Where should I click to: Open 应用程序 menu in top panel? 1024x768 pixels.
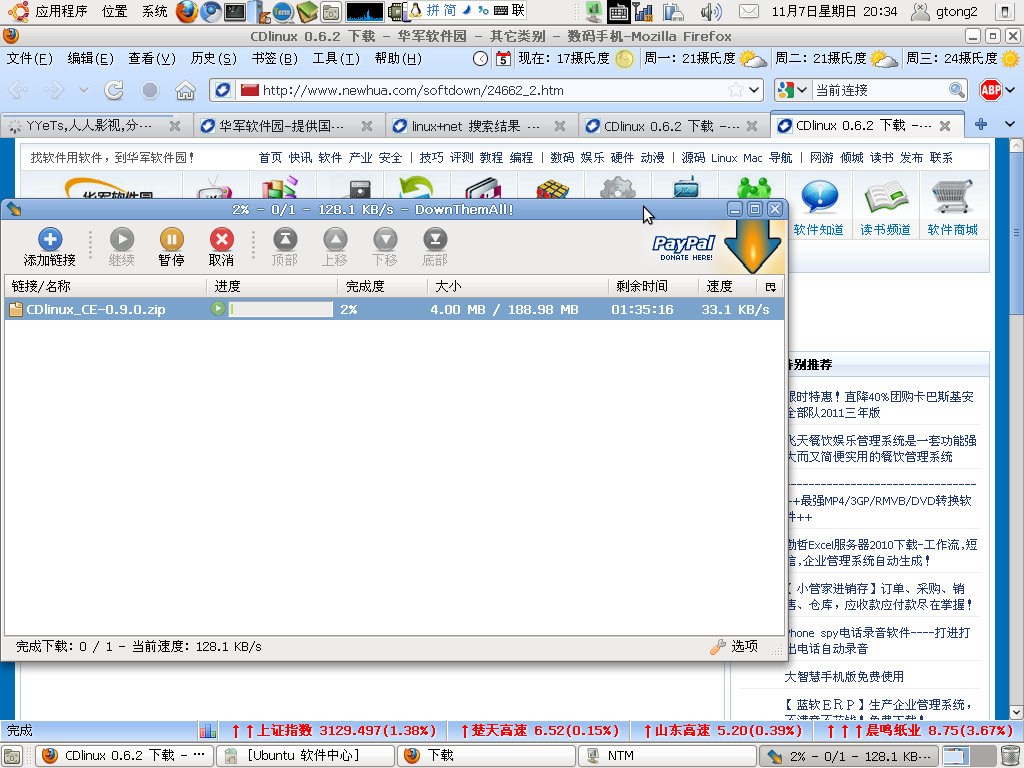(62, 11)
